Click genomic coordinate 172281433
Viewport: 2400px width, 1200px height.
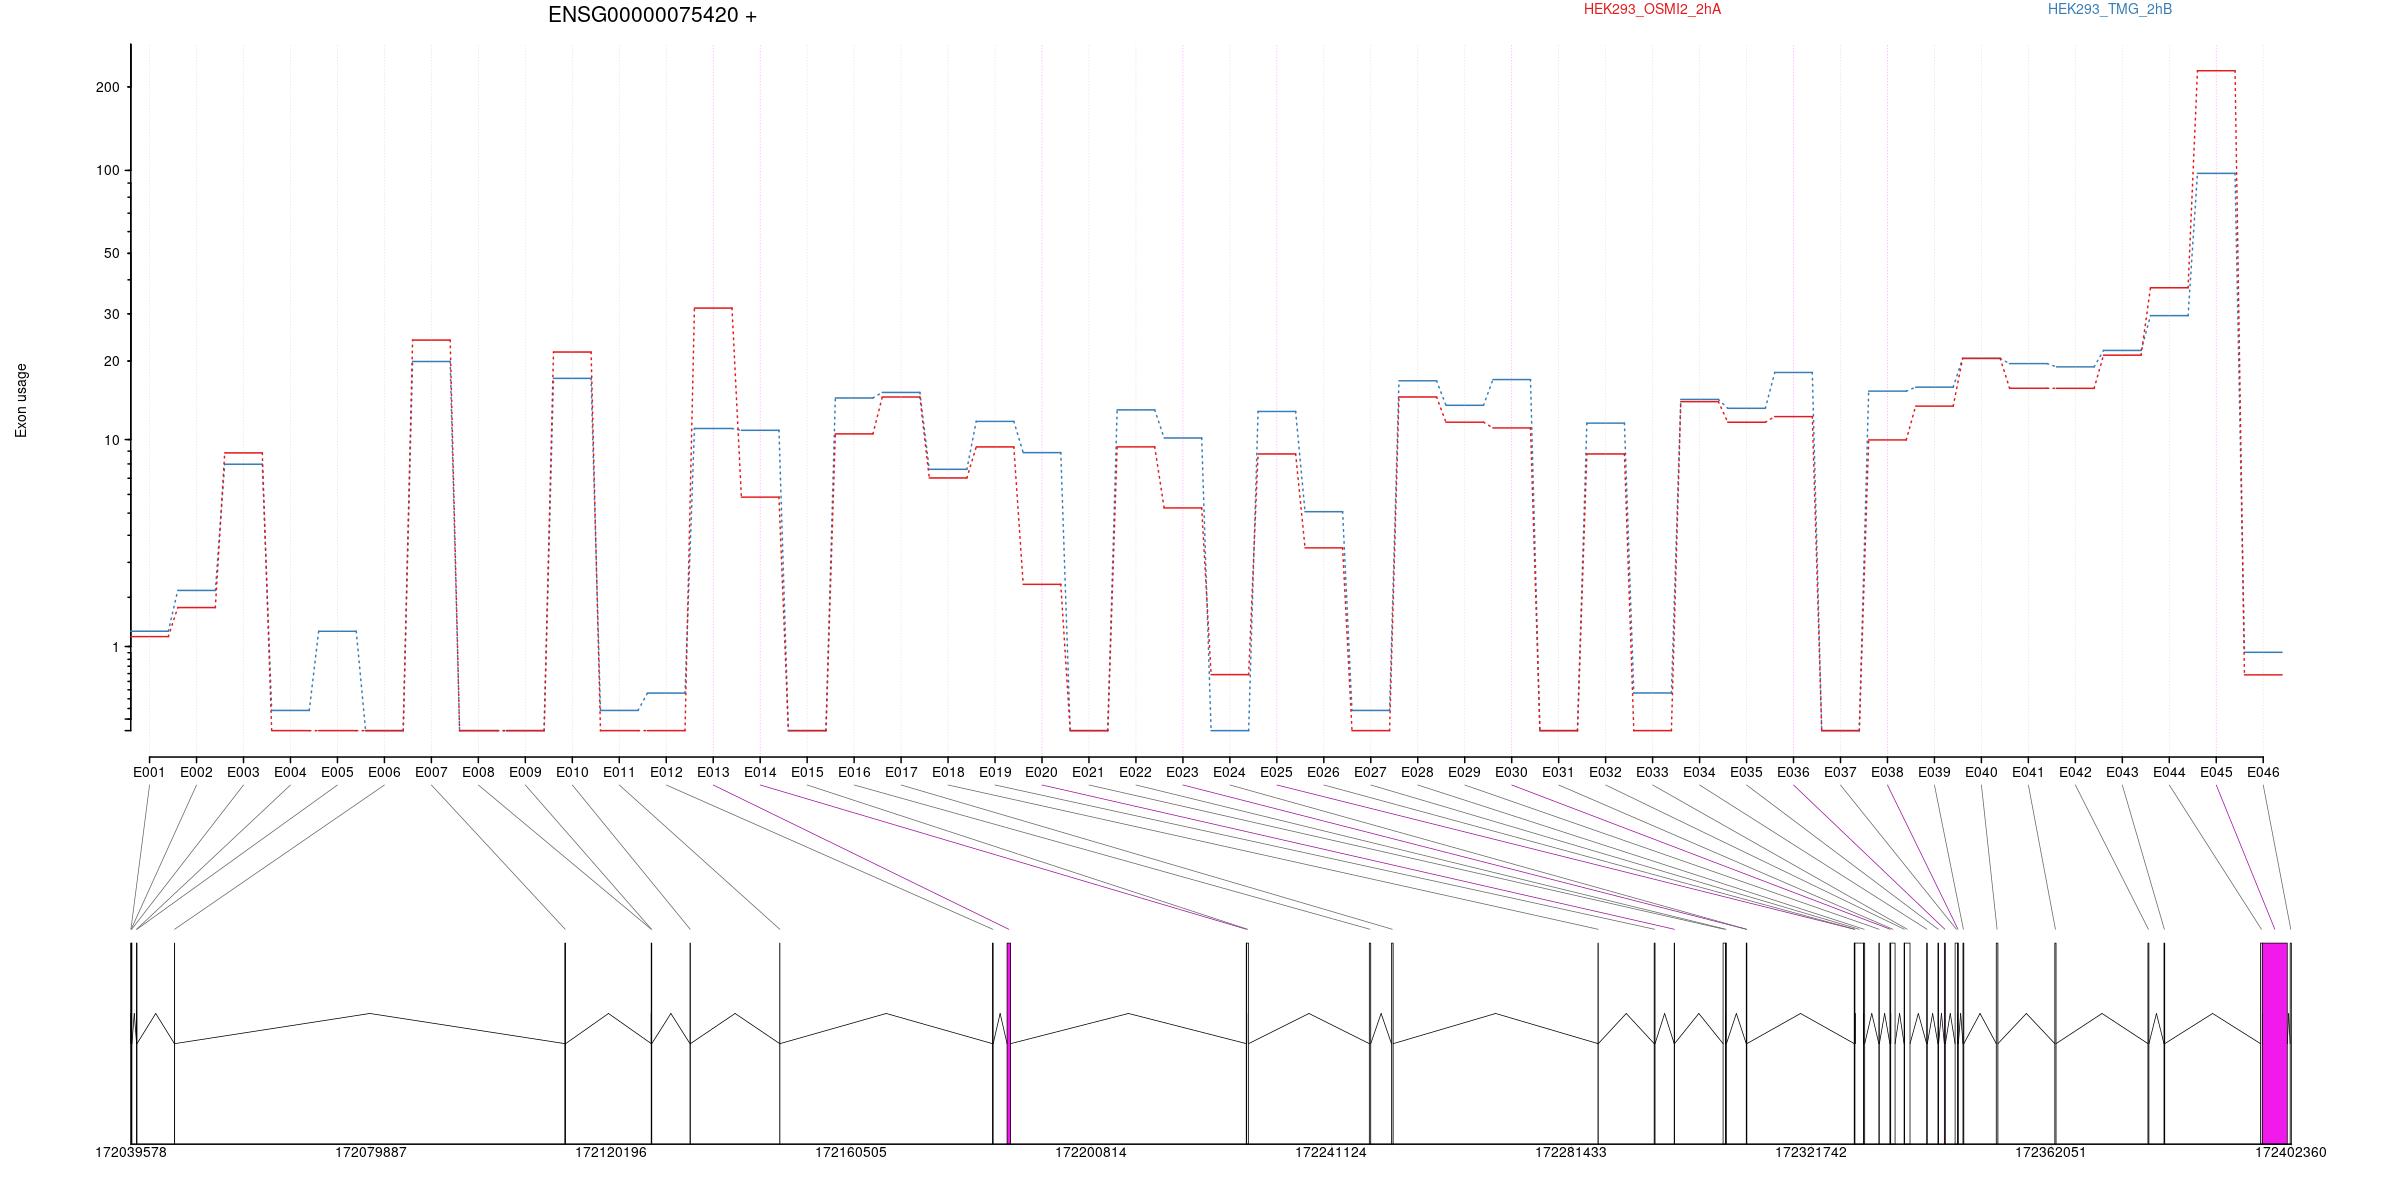click(x=1571, y=1153)
